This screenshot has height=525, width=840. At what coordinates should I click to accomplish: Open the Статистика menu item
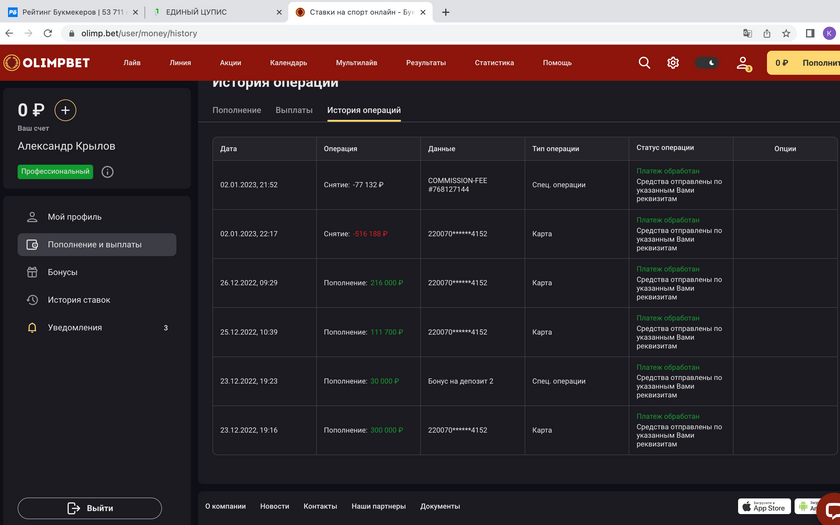(494, 63)
